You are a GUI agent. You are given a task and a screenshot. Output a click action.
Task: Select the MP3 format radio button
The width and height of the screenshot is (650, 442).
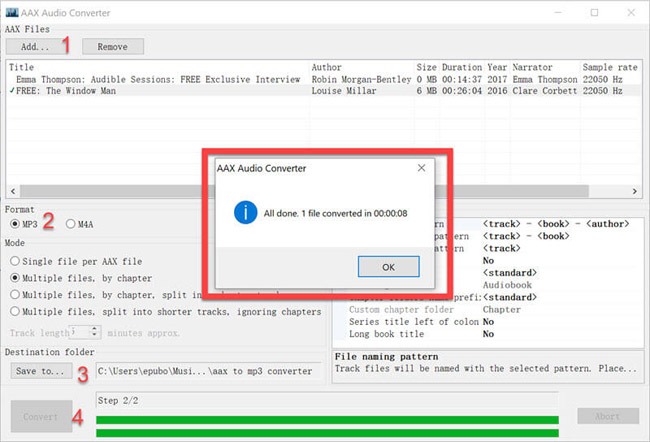(24, 224)
